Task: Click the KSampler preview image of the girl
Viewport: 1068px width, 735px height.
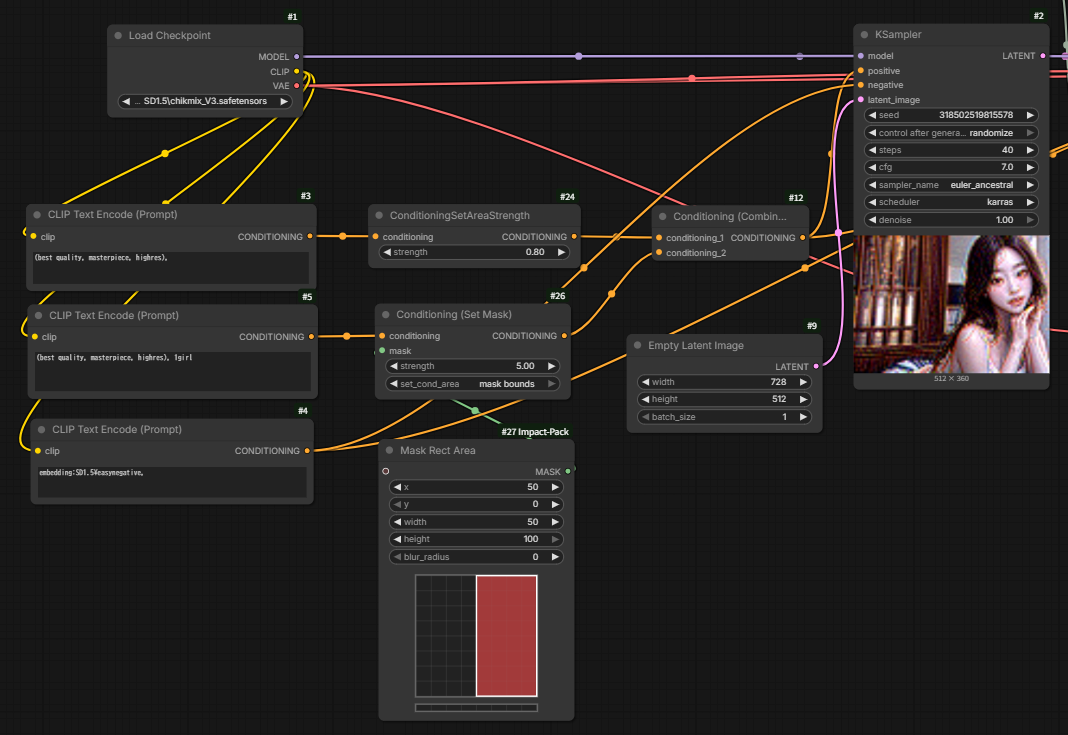Action: [x=952, y=304]
